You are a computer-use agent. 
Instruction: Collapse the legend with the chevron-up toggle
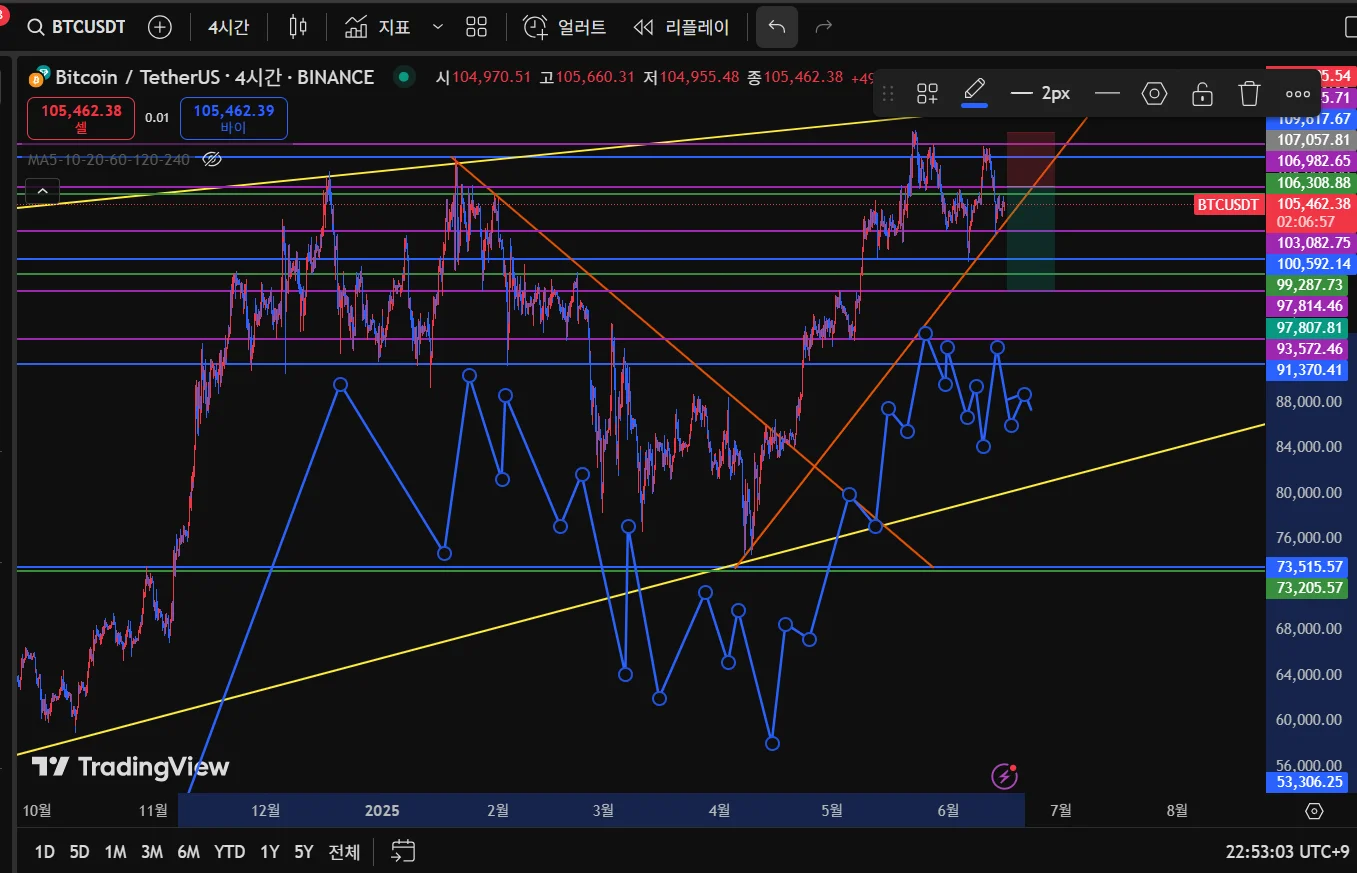[42, 191]
